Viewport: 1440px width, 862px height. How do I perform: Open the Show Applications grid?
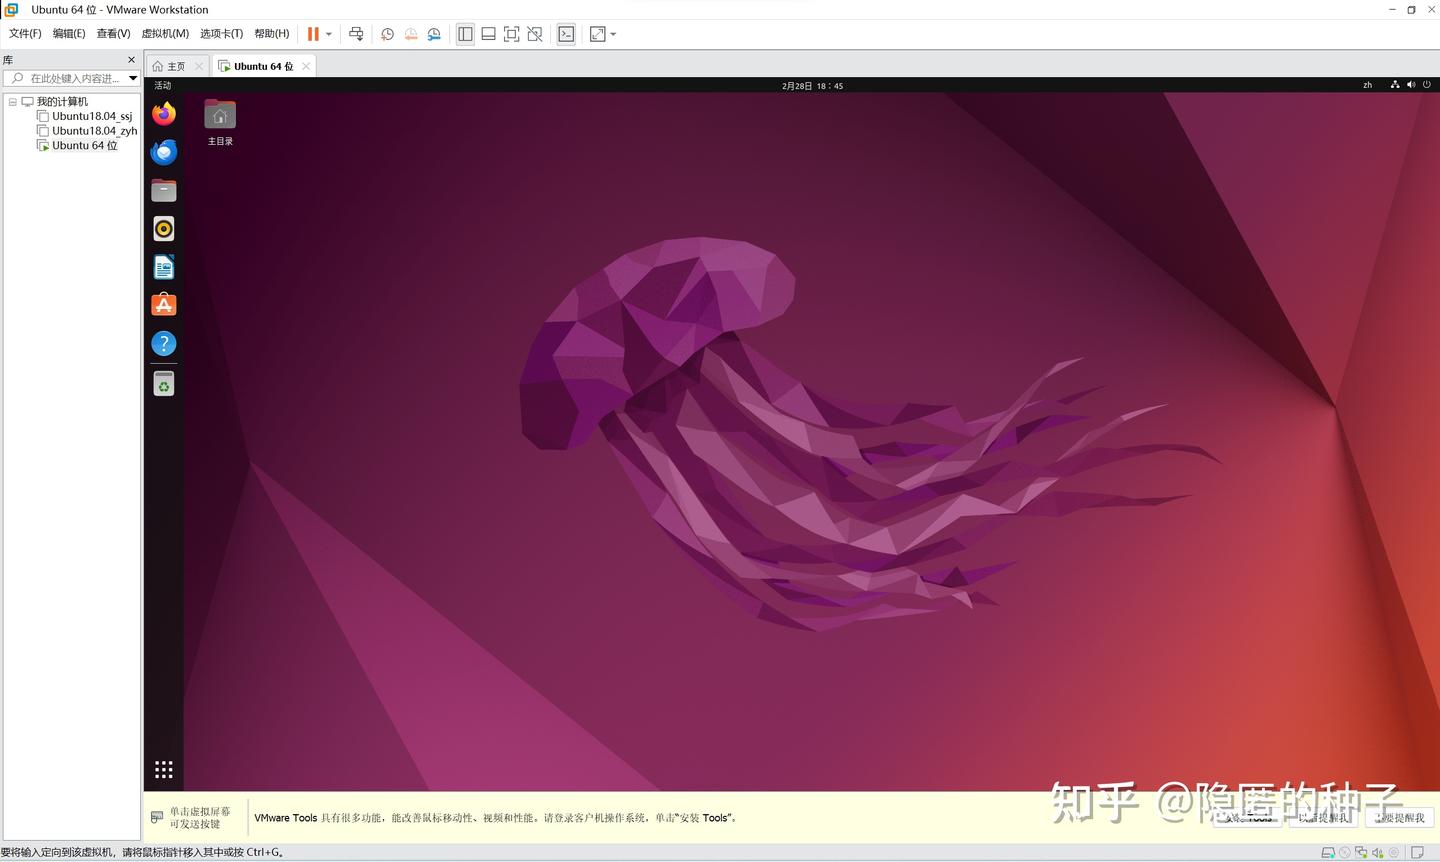coord(163,768)
